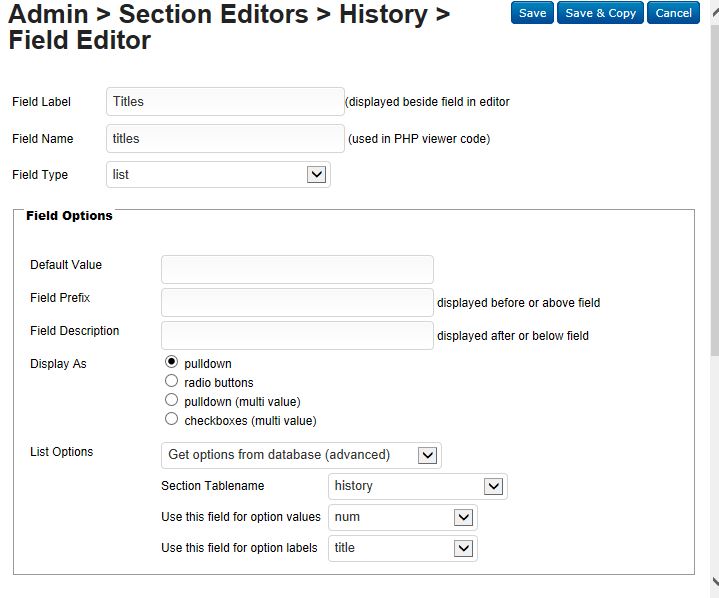Click the Default Value input field
719x598 pixels.
point(297,269)
